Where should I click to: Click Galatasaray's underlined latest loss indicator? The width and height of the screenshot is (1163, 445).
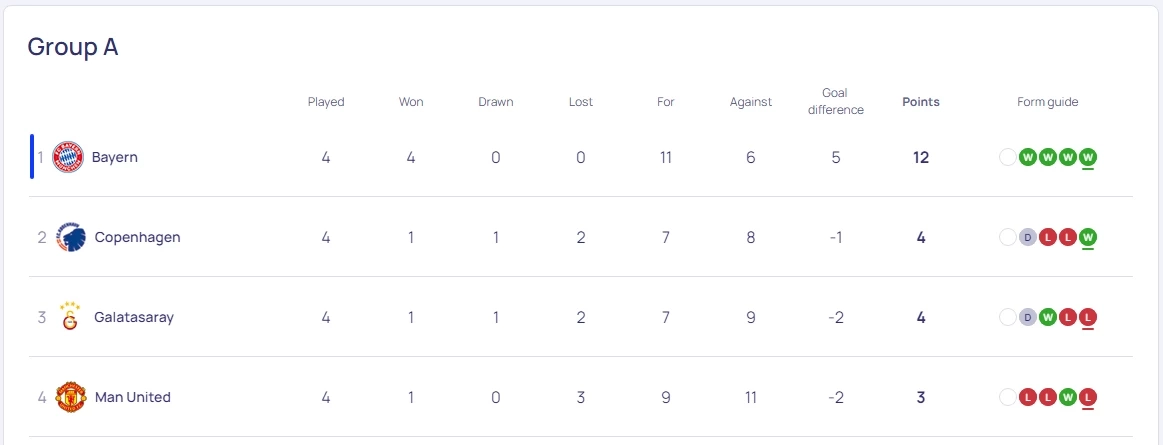click(1088, 317)
